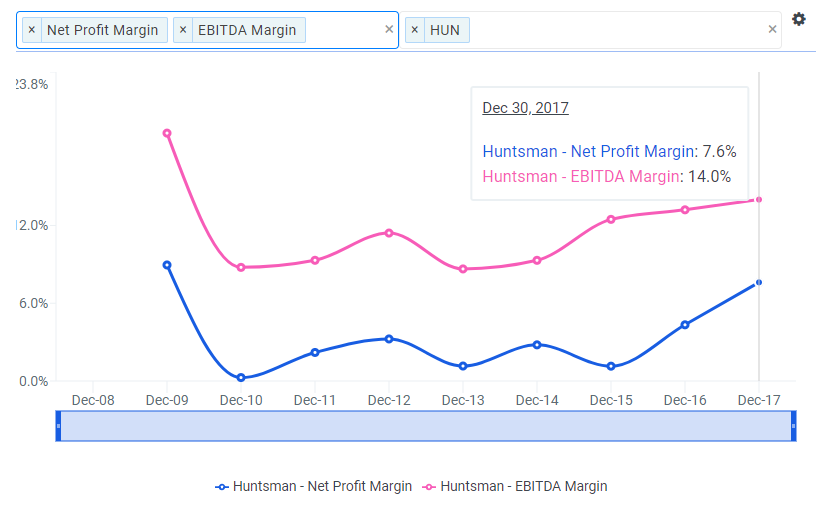Viewport: 829px width, 508px height.
Task: Select the Dec-15 Net Profit Margin data point
Action: pyautogui.click(x=611, y=366)
